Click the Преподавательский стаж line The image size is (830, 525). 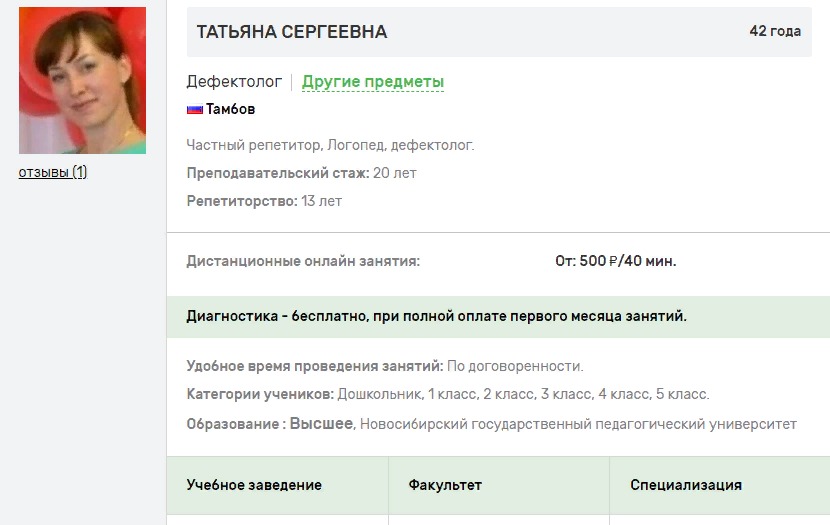tap(301, 173)
